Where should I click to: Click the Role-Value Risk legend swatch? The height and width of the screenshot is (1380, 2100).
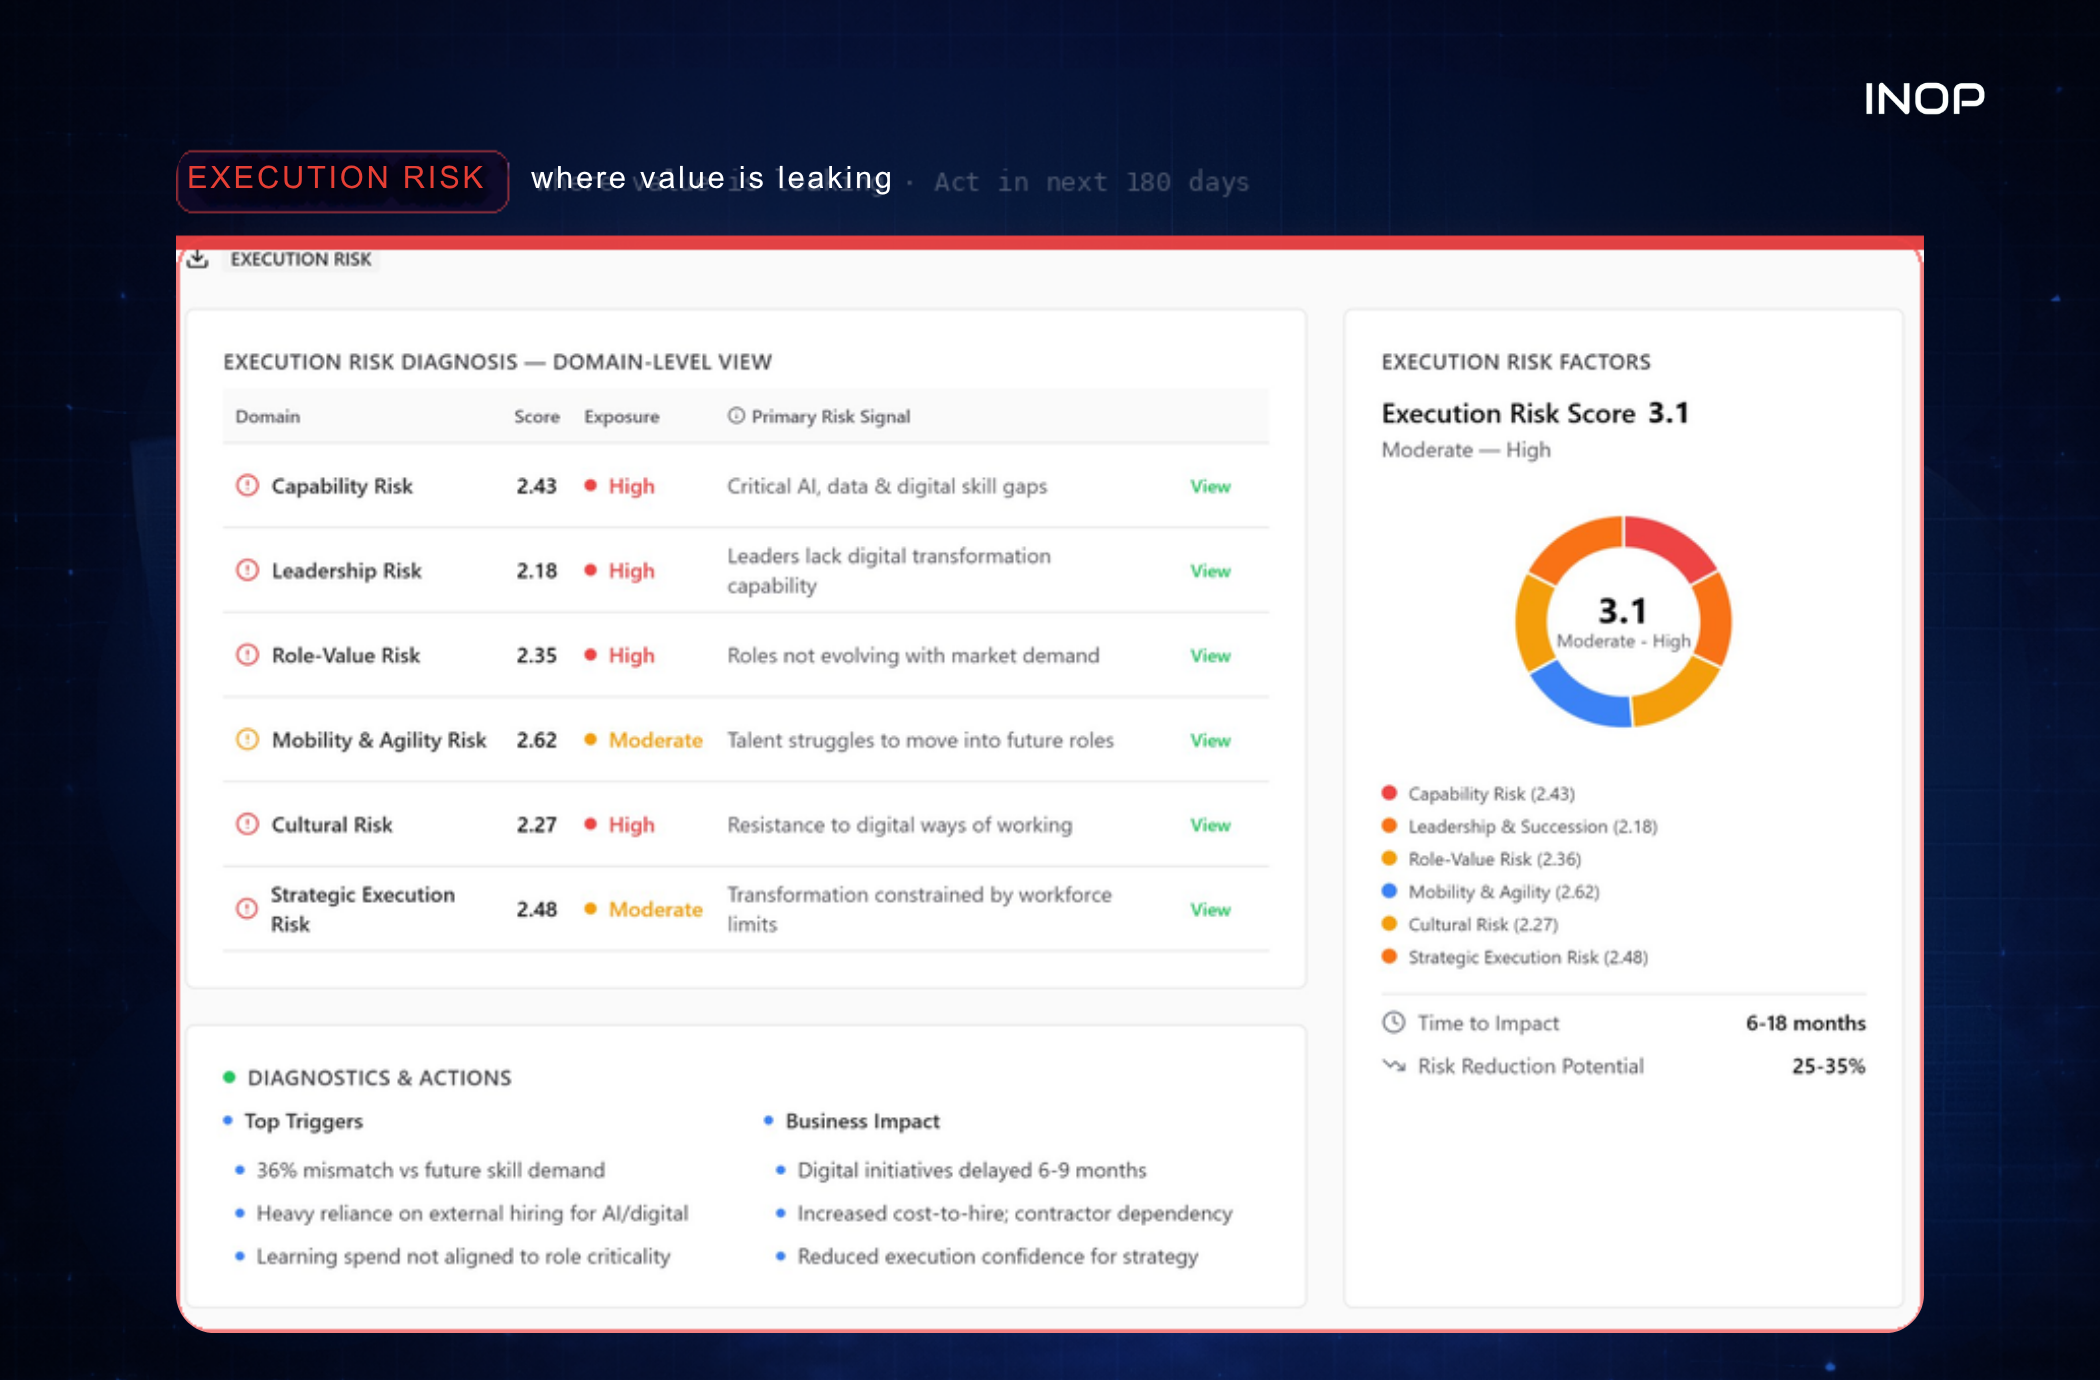[x=1389, y=858]
